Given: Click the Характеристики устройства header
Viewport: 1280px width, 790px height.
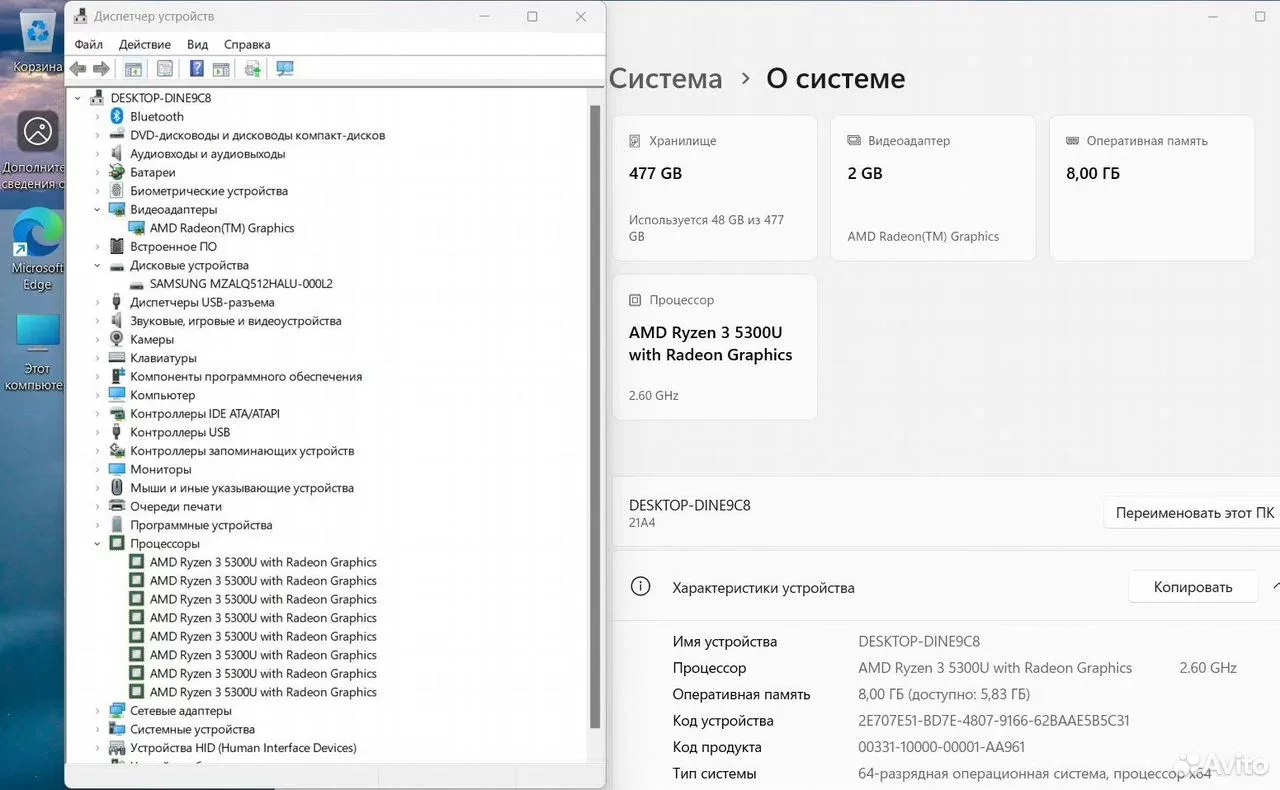Looking at the screenshot, I should [763, 588].
